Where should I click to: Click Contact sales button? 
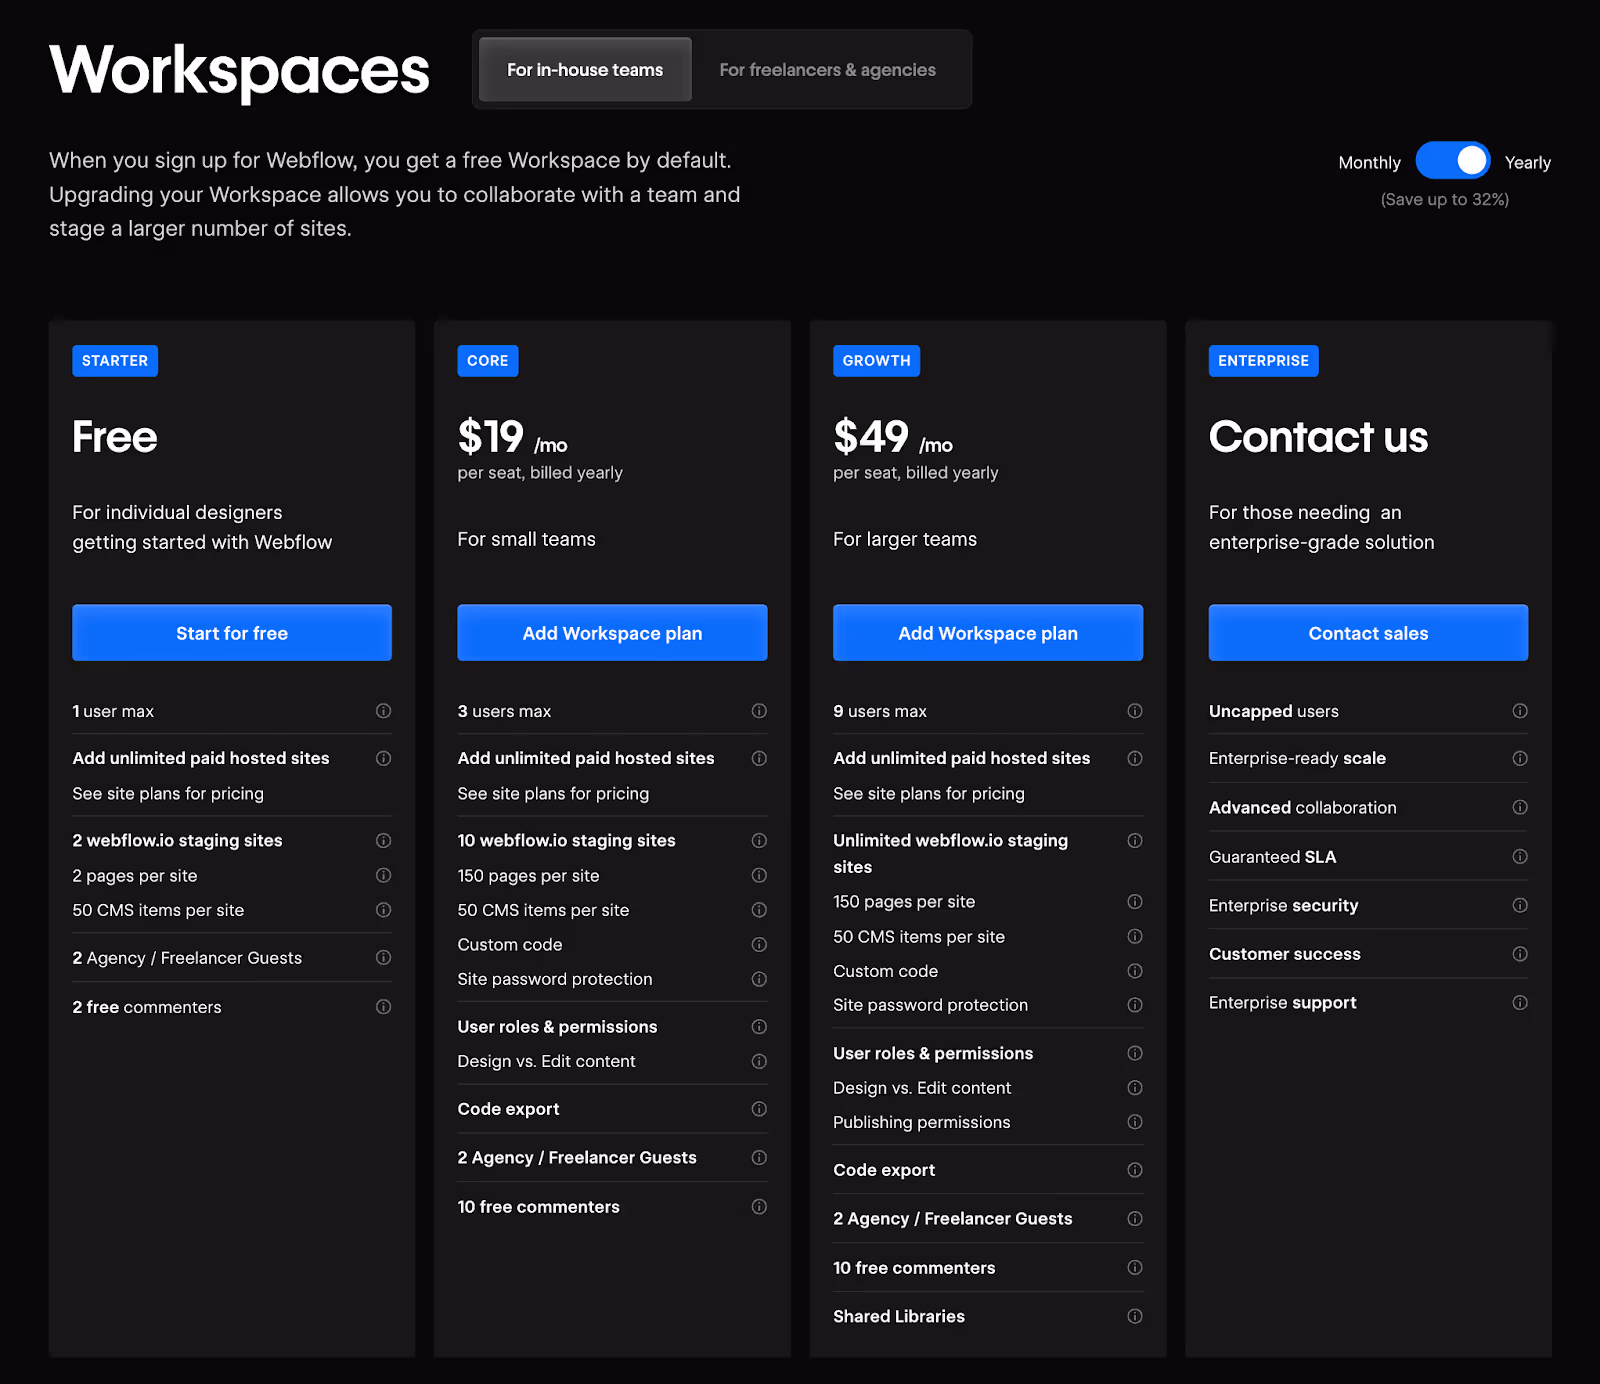[x=1368, y=633]
